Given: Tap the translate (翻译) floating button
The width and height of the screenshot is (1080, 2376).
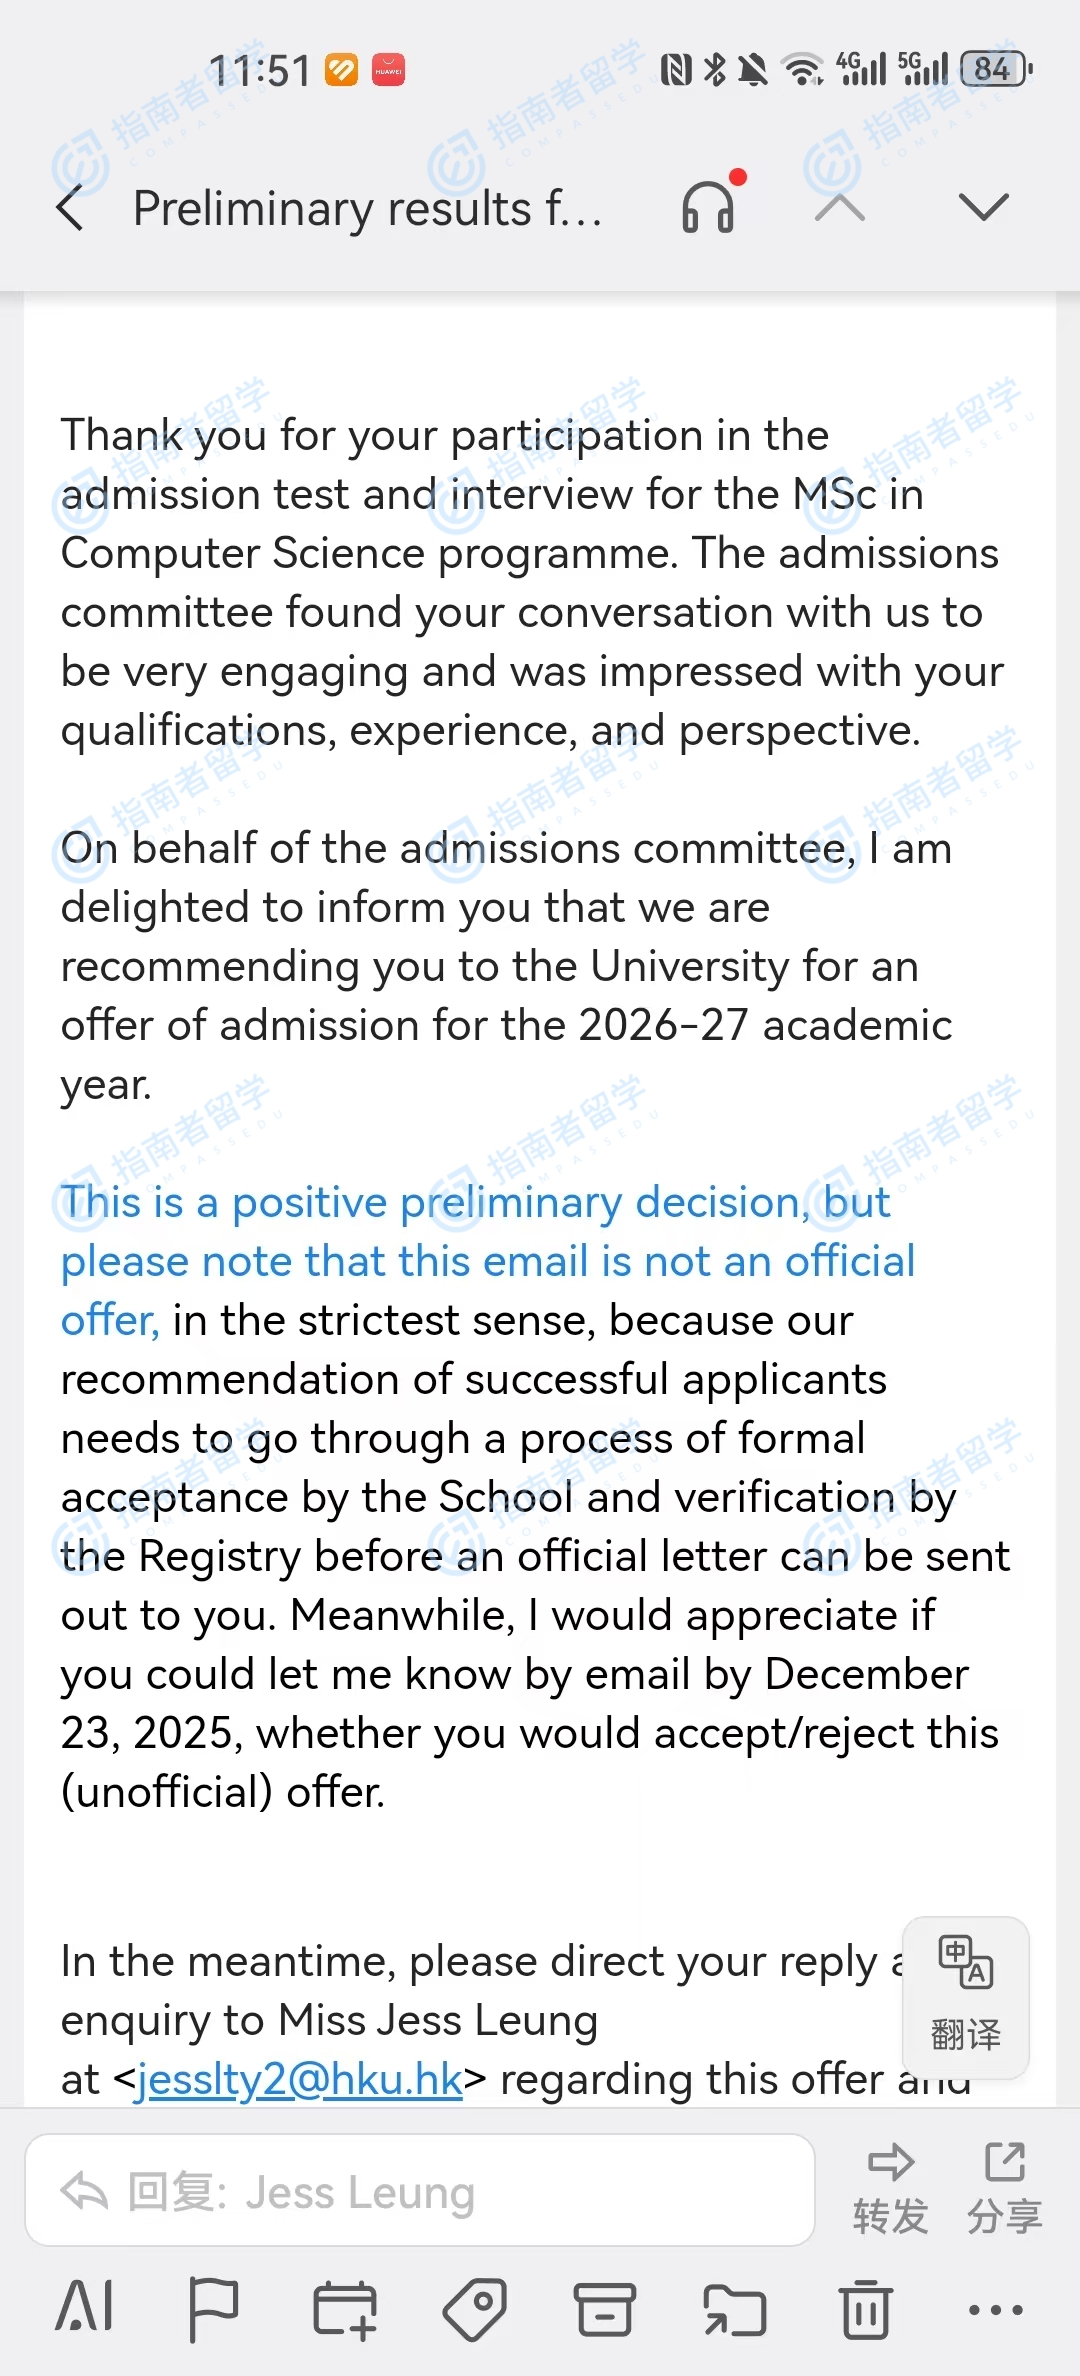Looking at the screenshot, I should coord(965,1995).
